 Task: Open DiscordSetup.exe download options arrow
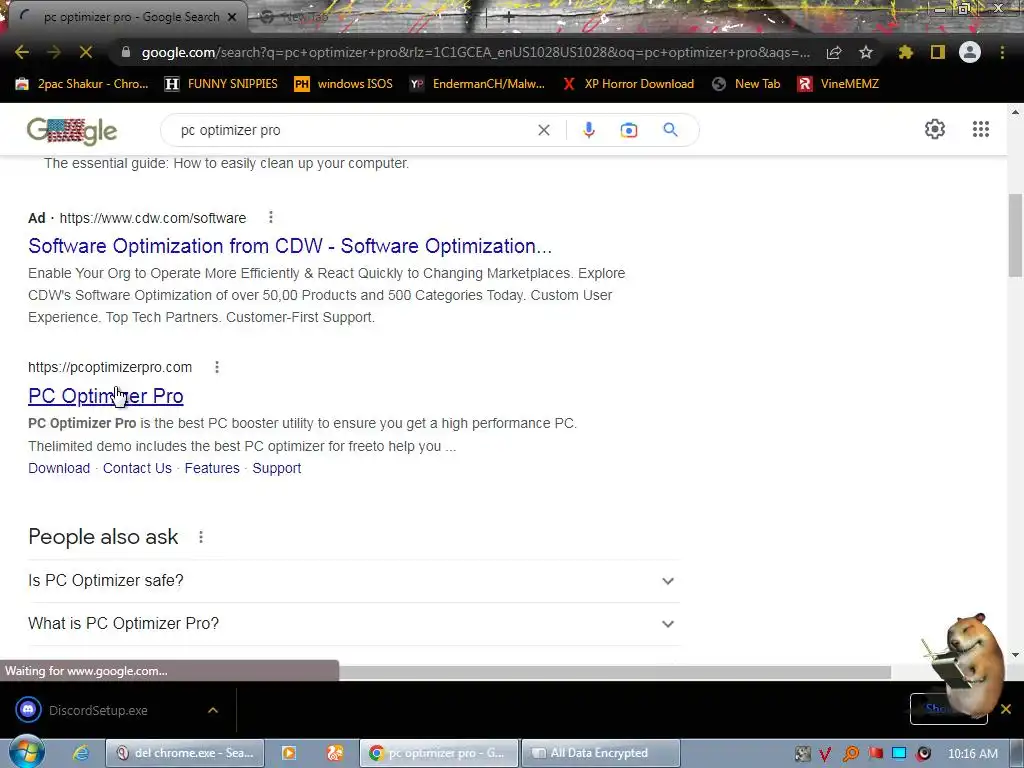click(x=213, y=710)
